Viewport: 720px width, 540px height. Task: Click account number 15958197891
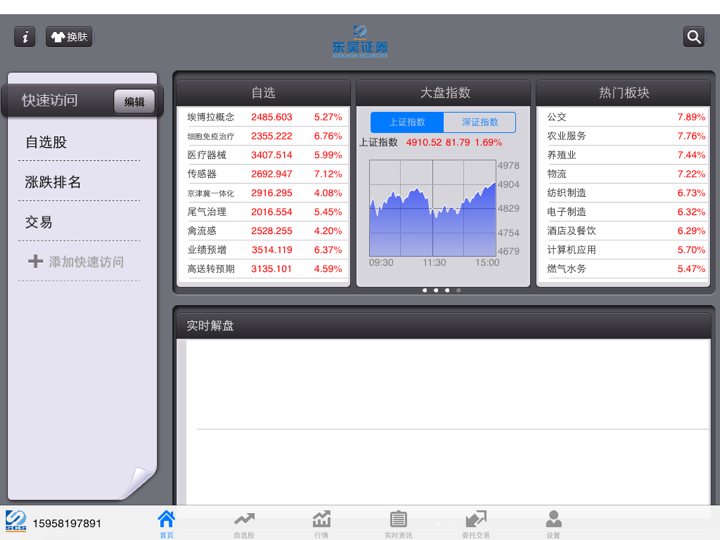pyautogui.click(x=67, y=523)
